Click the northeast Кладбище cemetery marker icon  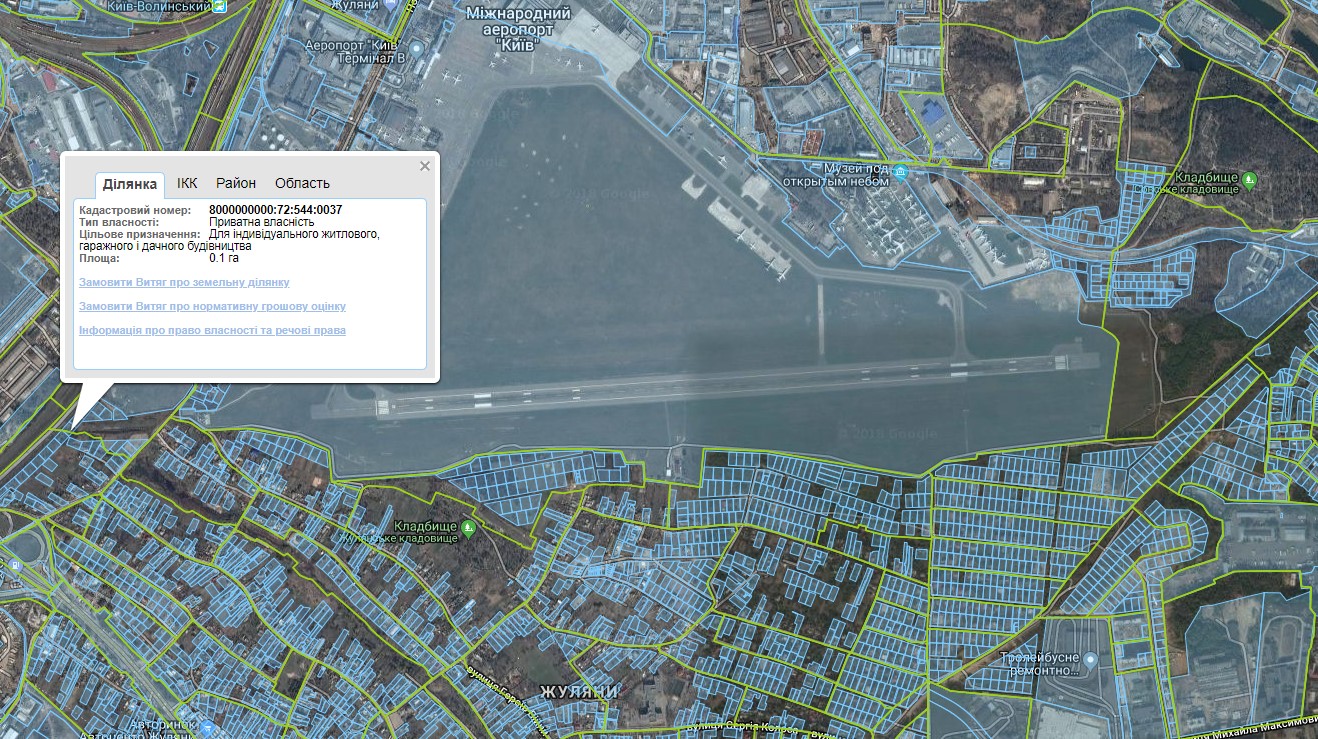point(1250,181)
